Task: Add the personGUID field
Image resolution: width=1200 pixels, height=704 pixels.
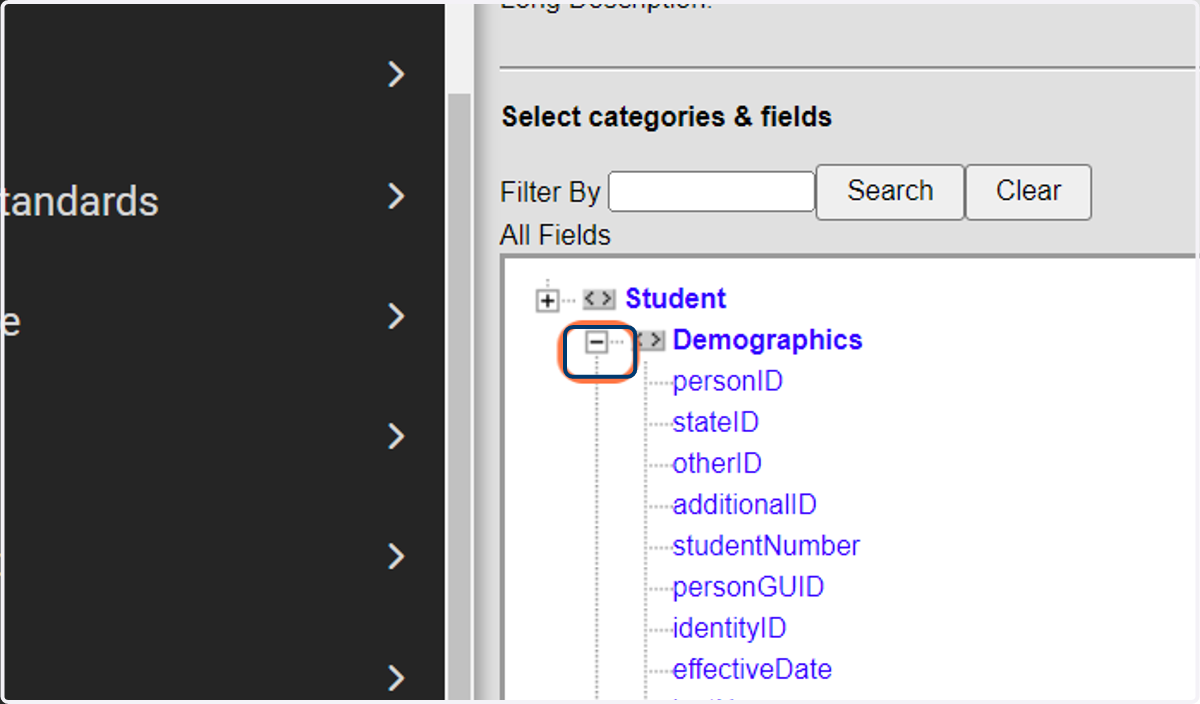Action: click(x=748, y=586)
